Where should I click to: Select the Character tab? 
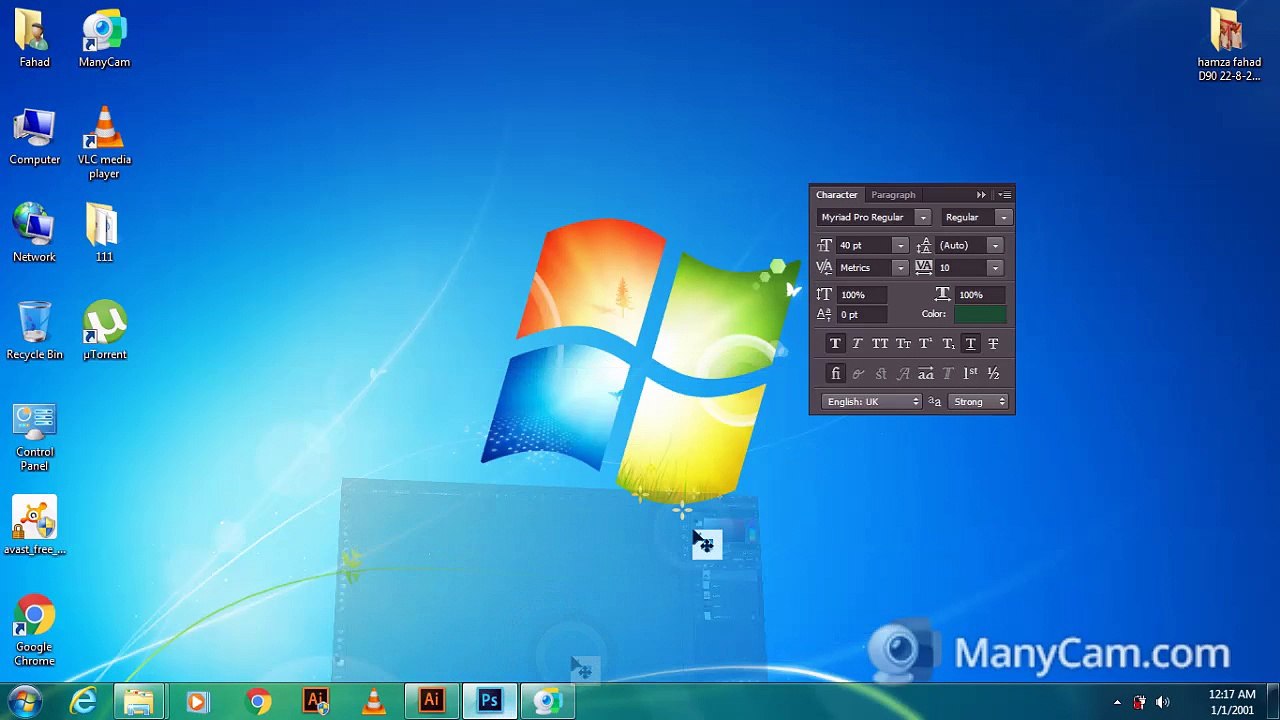click(x=836, y=195)
